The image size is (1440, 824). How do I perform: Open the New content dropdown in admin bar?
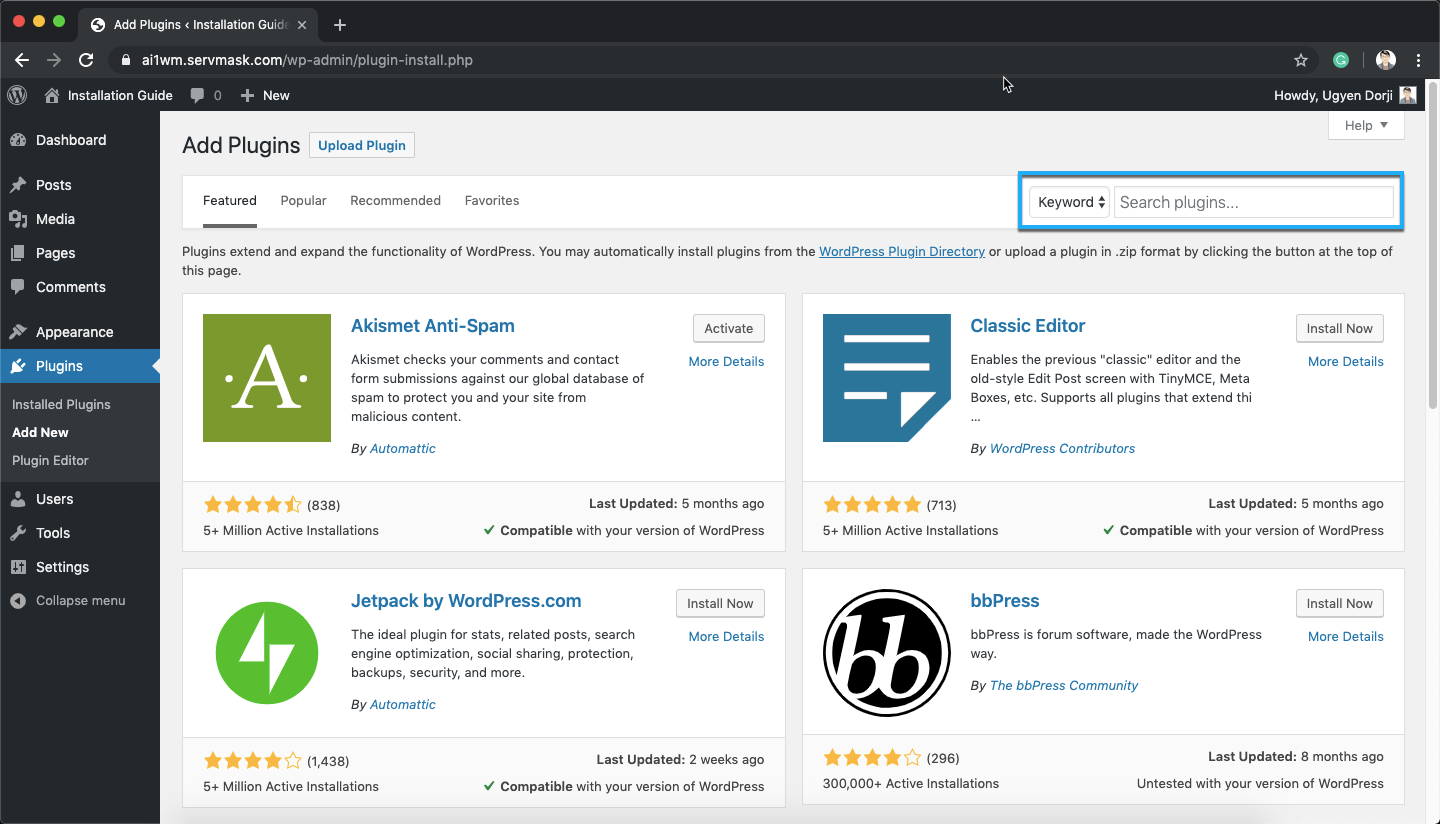point(266,95)
